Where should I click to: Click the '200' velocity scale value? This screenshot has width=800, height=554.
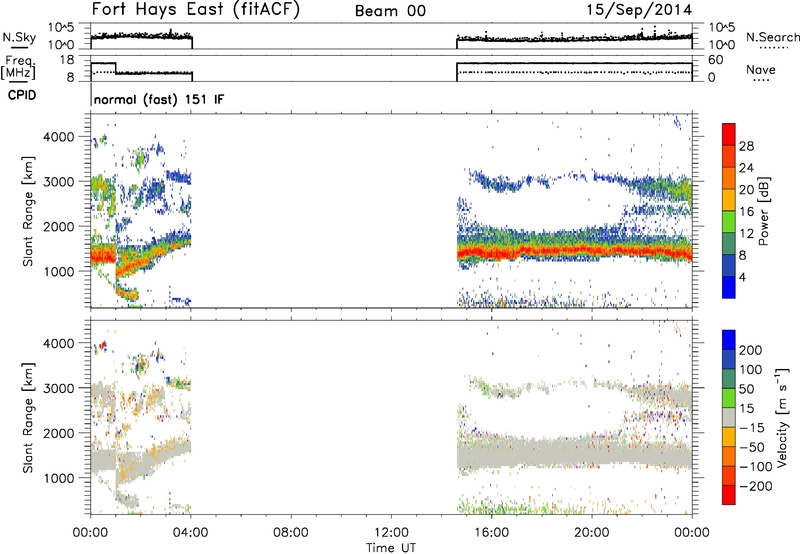click(x=751, y=350)
